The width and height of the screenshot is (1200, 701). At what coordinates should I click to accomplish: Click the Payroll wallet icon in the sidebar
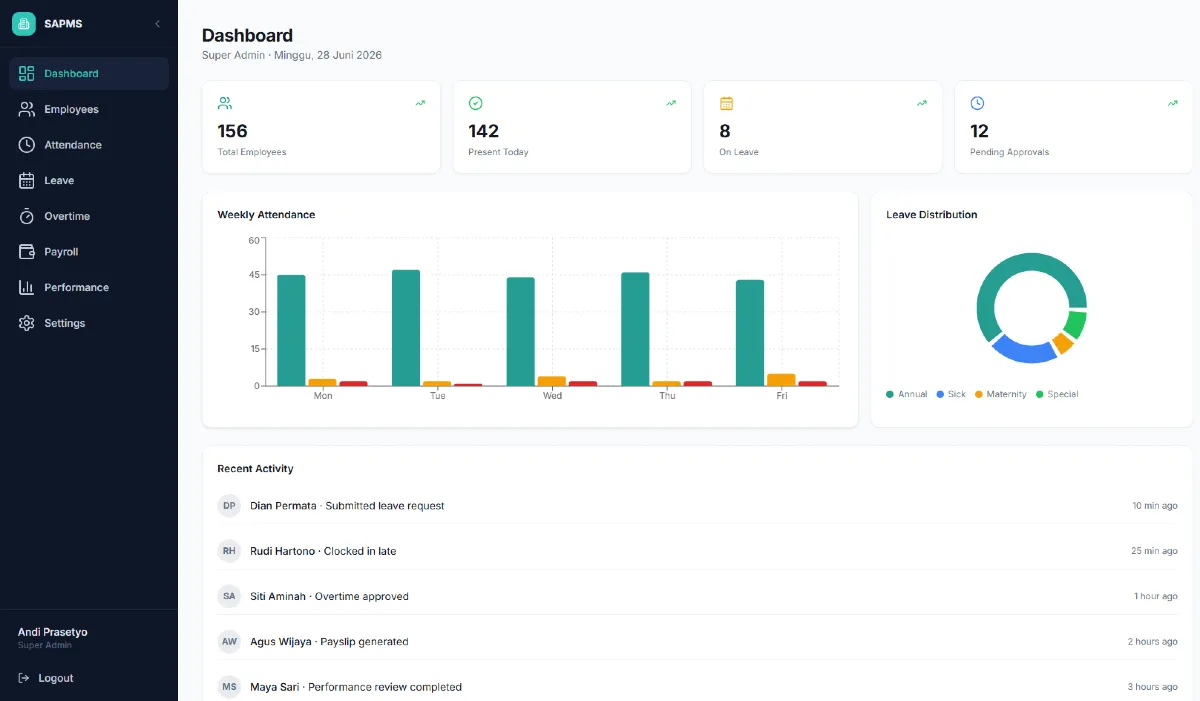(x=27, y=252)
